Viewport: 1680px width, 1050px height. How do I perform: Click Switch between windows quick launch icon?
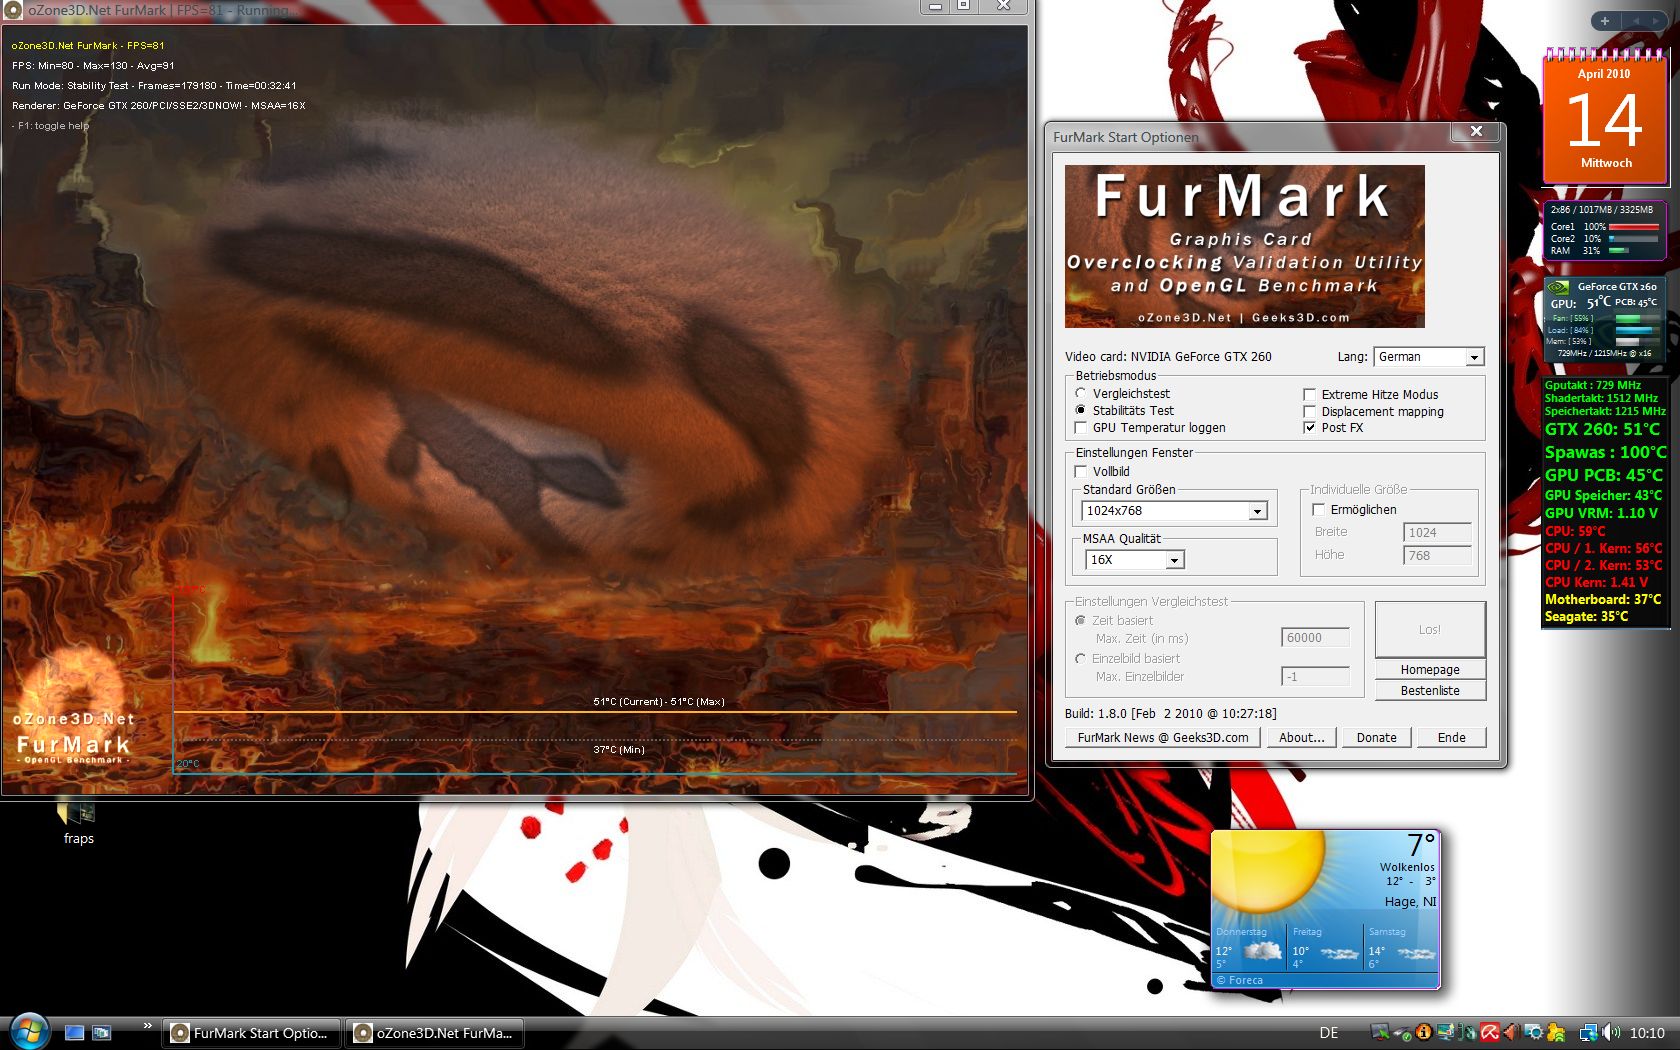point(101,1033)
